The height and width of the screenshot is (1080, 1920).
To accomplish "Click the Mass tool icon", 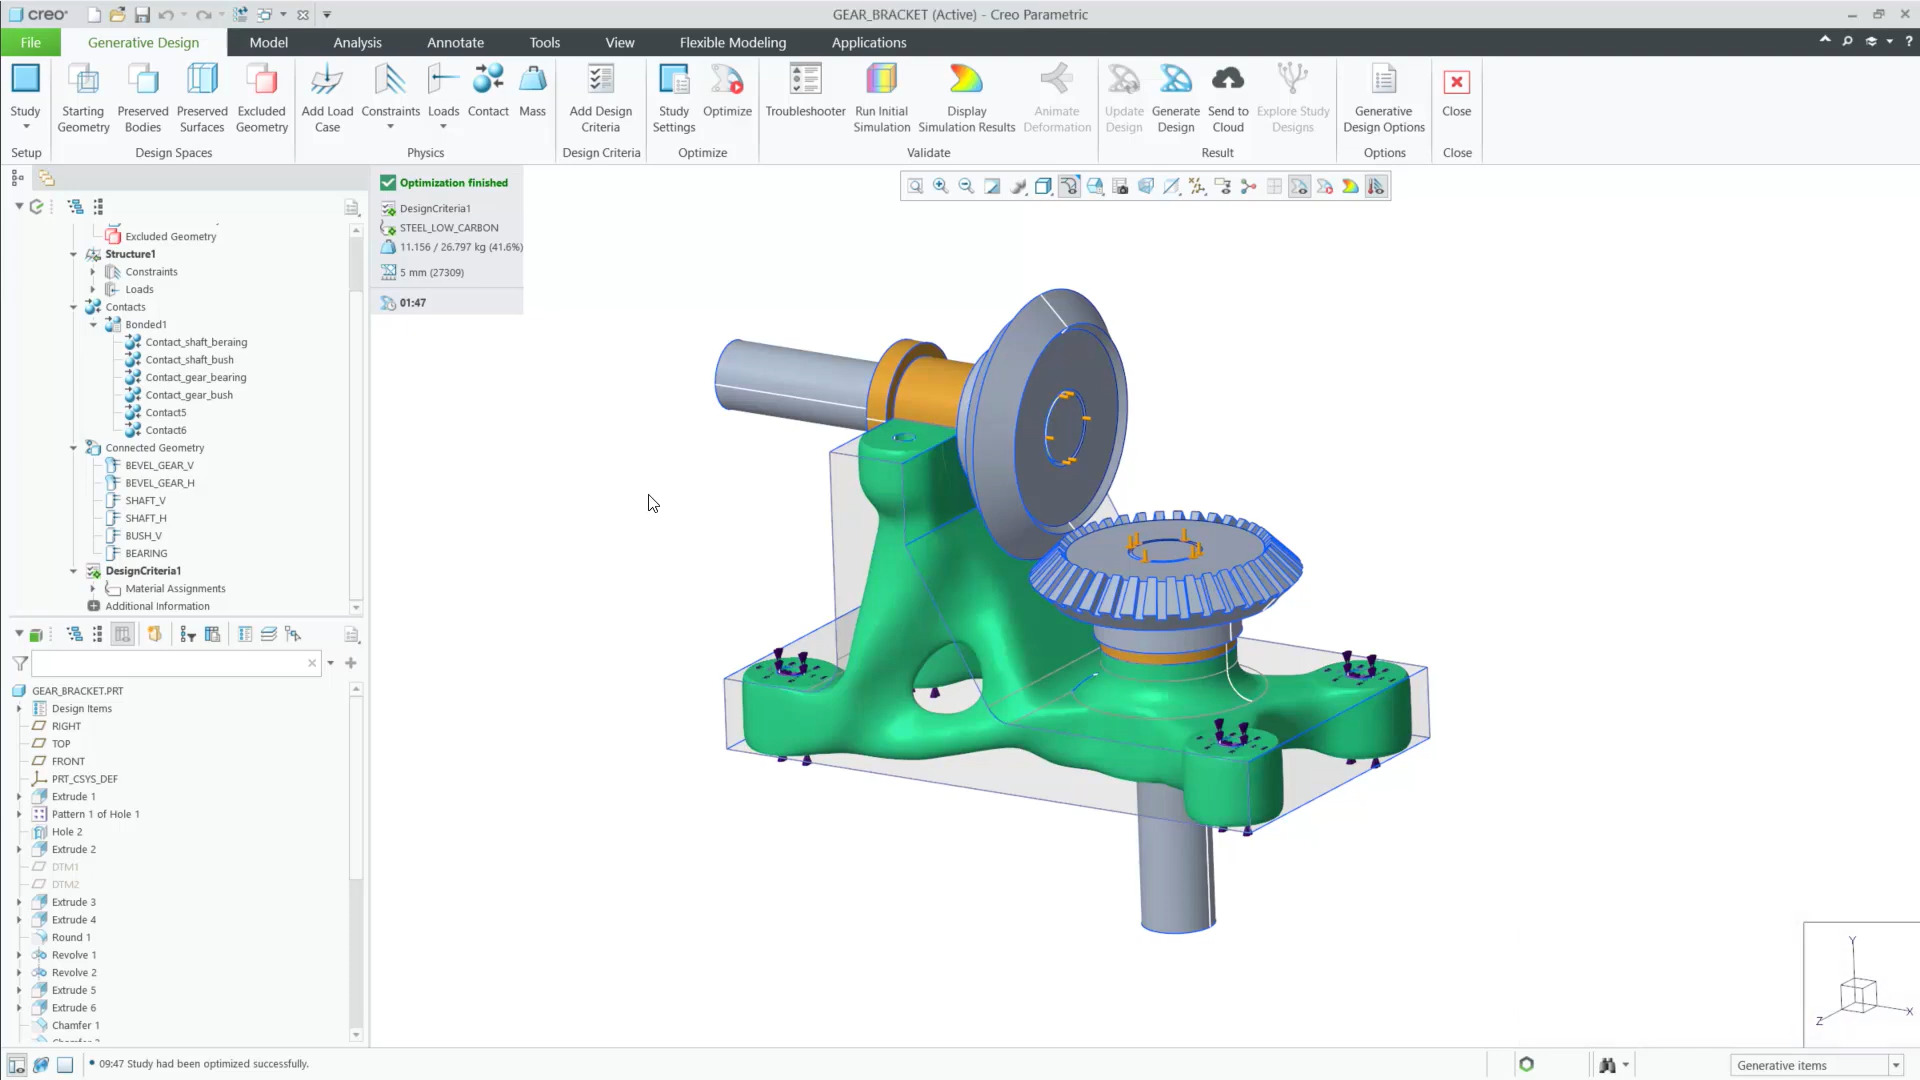I will (x=533, y=80).
